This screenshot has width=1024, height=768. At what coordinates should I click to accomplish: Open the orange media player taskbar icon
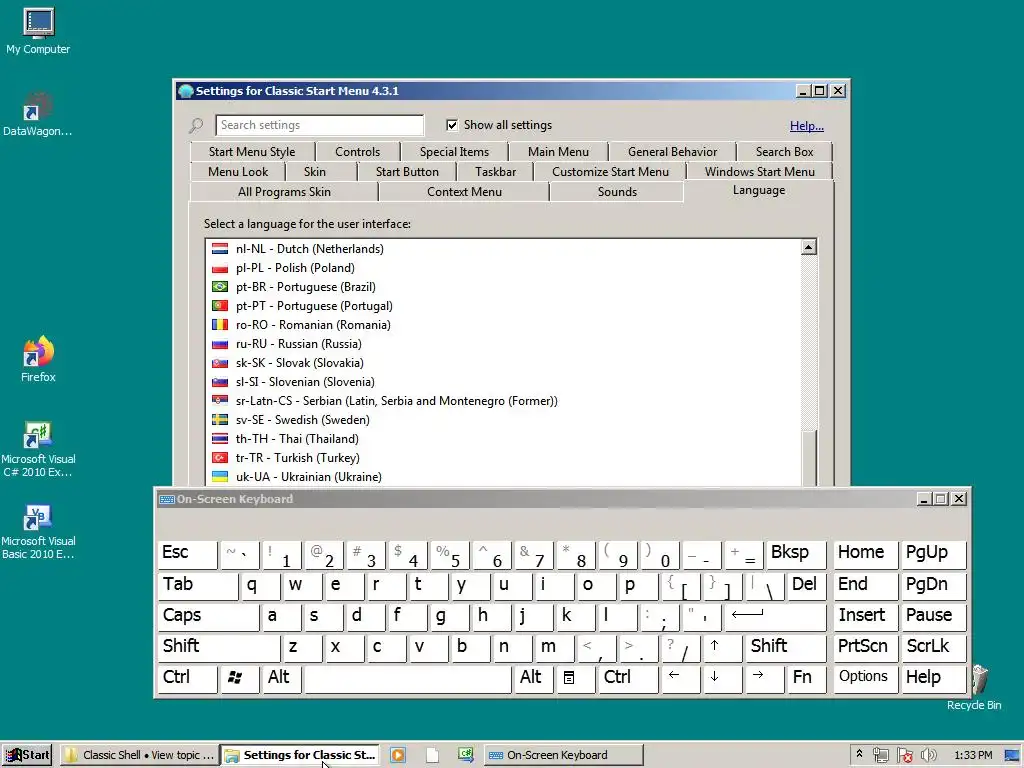point(398,756)
